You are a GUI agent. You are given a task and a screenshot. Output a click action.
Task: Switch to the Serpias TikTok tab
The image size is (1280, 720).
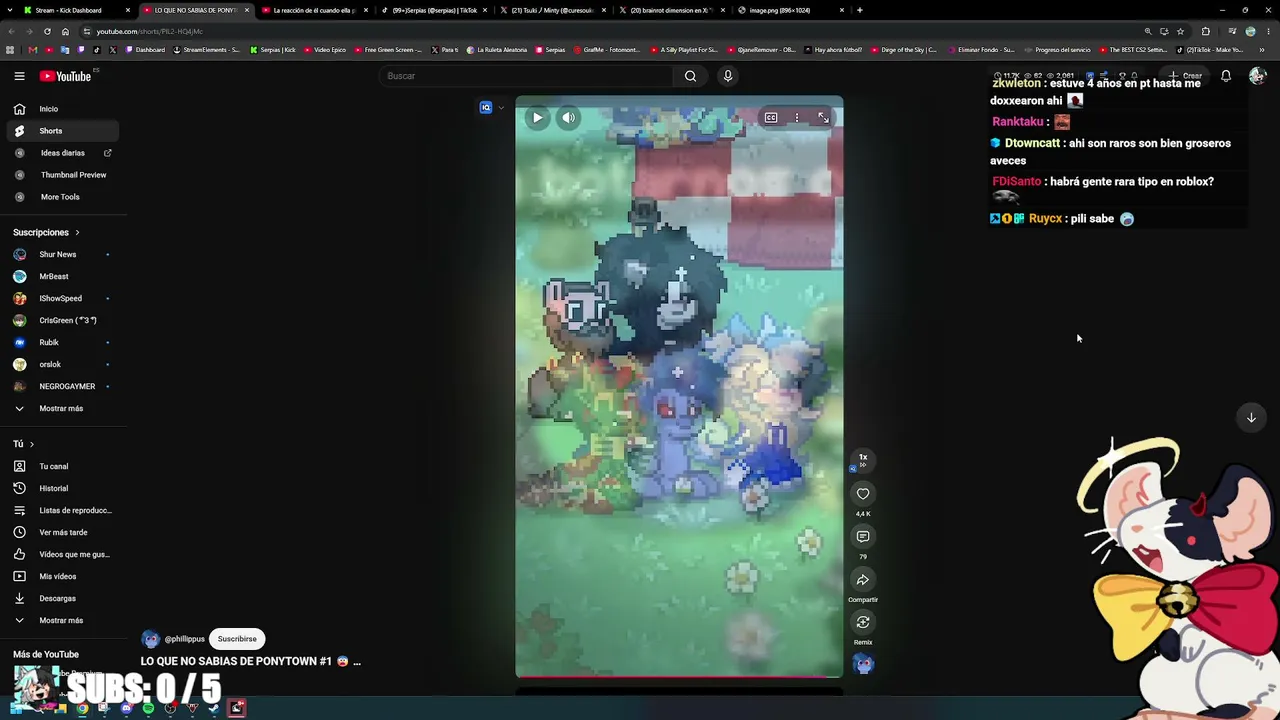[434, 10]
